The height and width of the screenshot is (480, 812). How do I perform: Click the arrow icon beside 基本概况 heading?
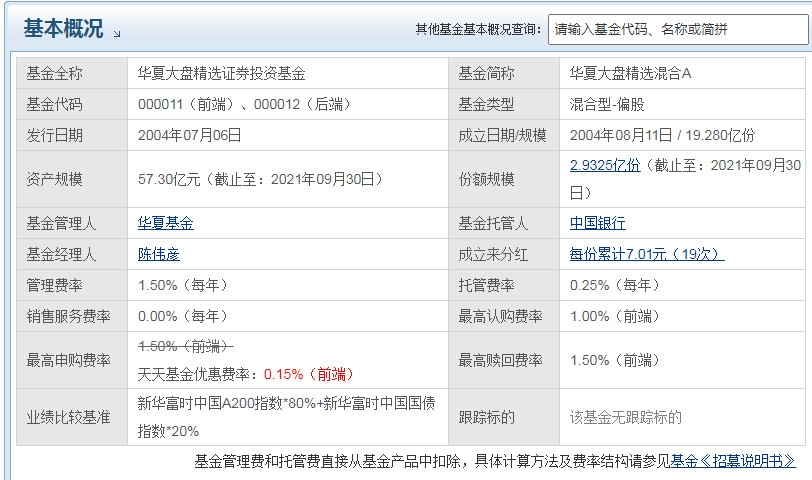(117, 34)
